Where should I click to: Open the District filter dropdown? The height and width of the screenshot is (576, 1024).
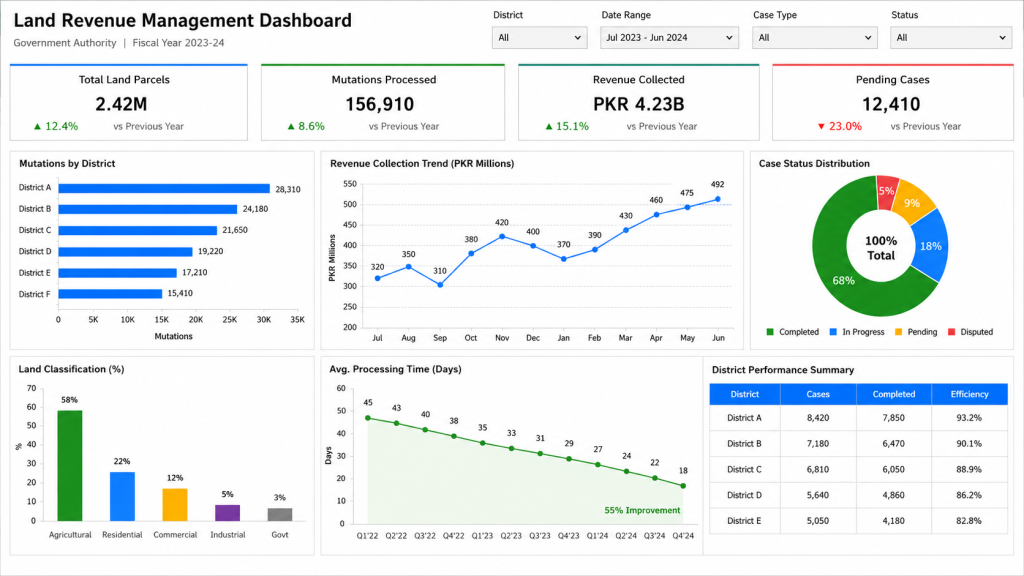(x=539, y=38)
